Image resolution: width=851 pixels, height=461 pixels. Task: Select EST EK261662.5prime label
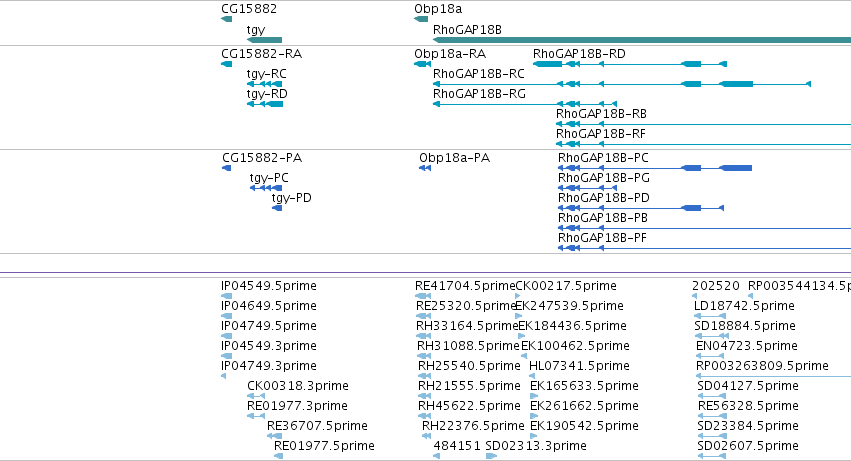point(584,407)
